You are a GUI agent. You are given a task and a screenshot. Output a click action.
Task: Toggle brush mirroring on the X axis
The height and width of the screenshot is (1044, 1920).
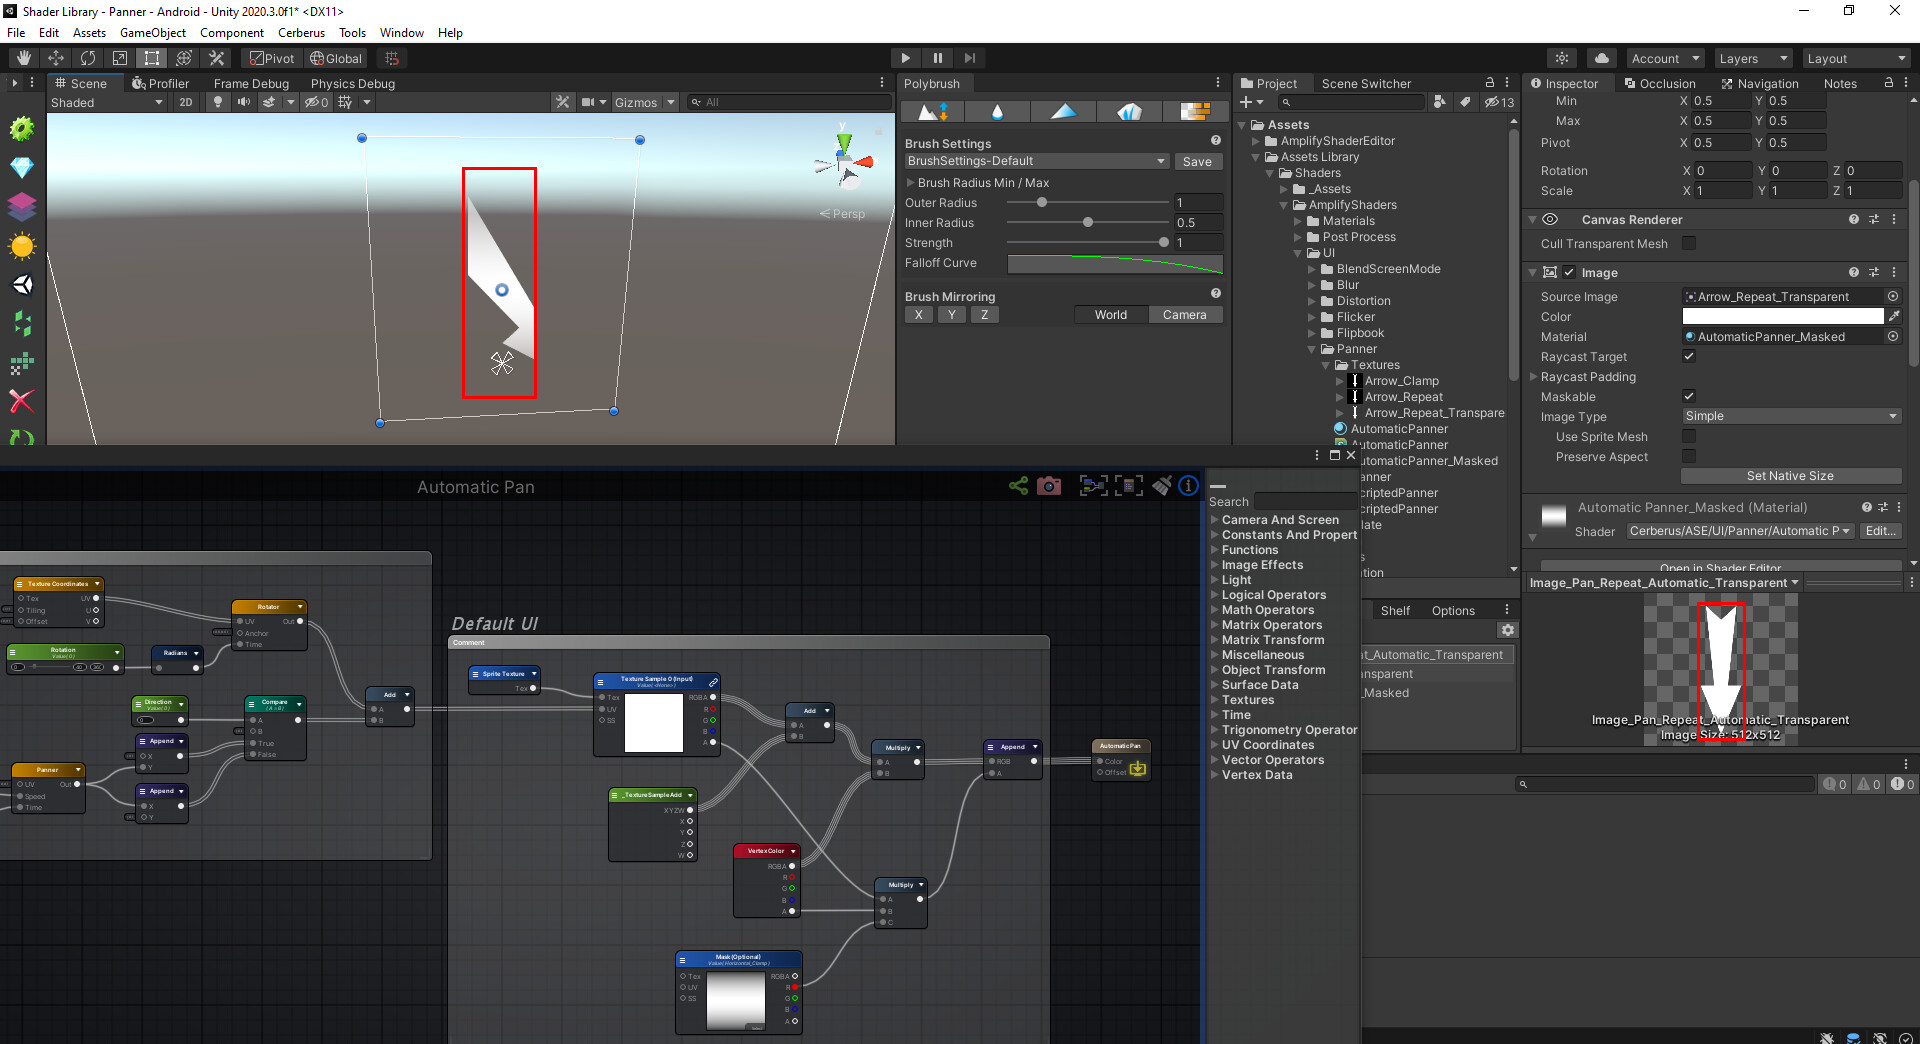[918, 314]
